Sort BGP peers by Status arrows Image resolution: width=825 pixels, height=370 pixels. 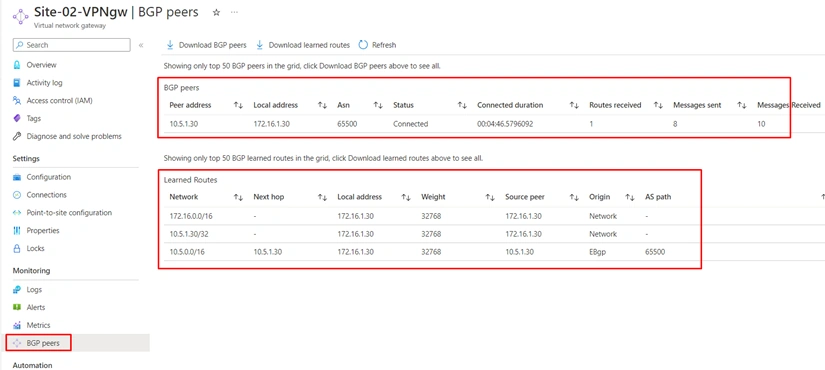pos(462,105)
